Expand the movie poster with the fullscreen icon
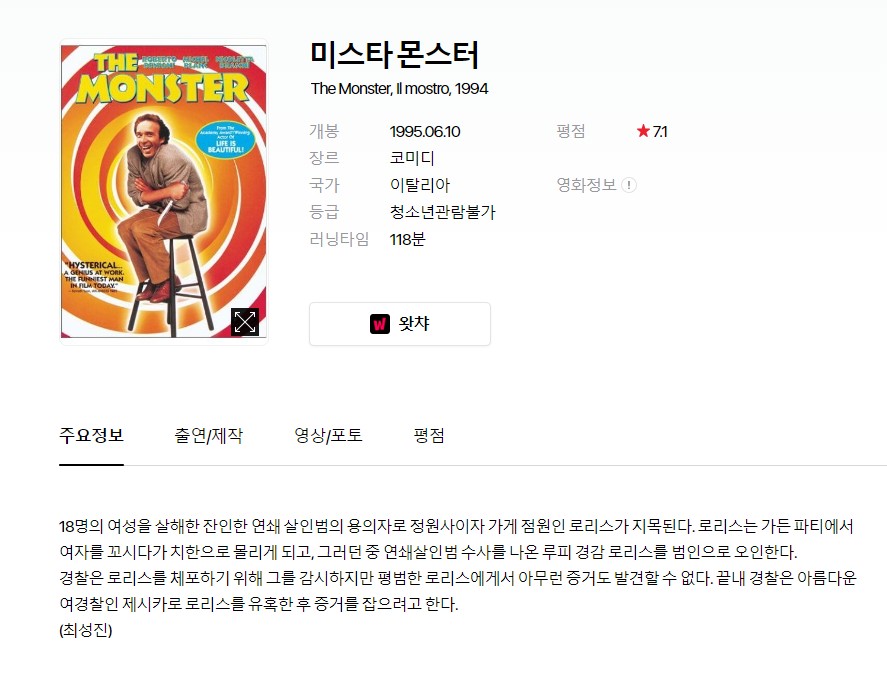 [x=245, y=322]
